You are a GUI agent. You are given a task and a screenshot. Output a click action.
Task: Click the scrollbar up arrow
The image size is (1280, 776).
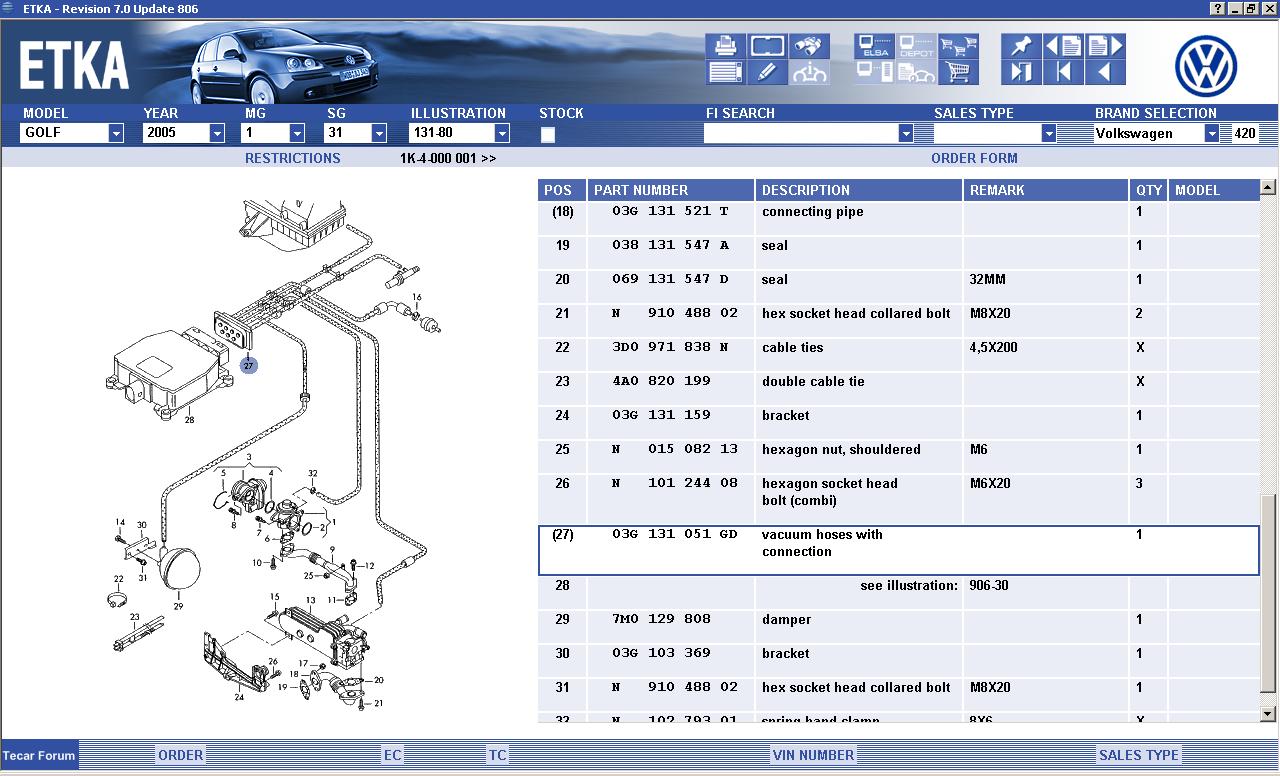1268,187
